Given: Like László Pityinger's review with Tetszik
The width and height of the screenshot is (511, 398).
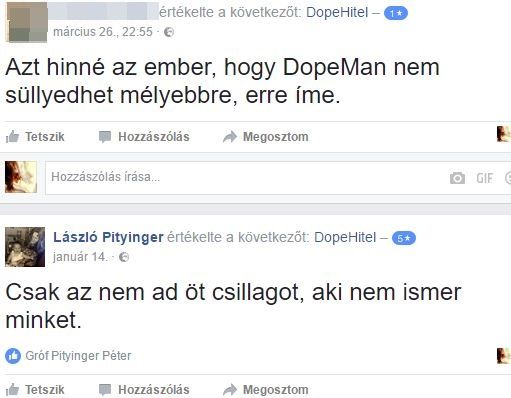Looking at the screenshot, I should click(35, 390).
